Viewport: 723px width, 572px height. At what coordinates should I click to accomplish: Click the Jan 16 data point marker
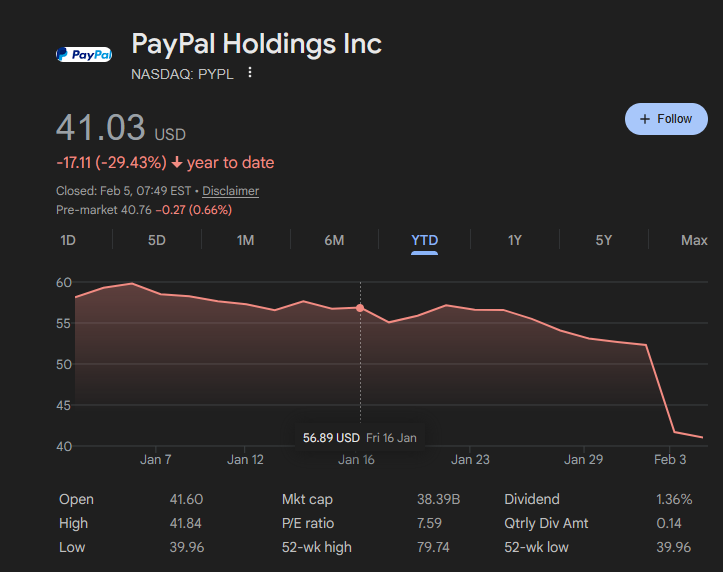coord(360,308)
